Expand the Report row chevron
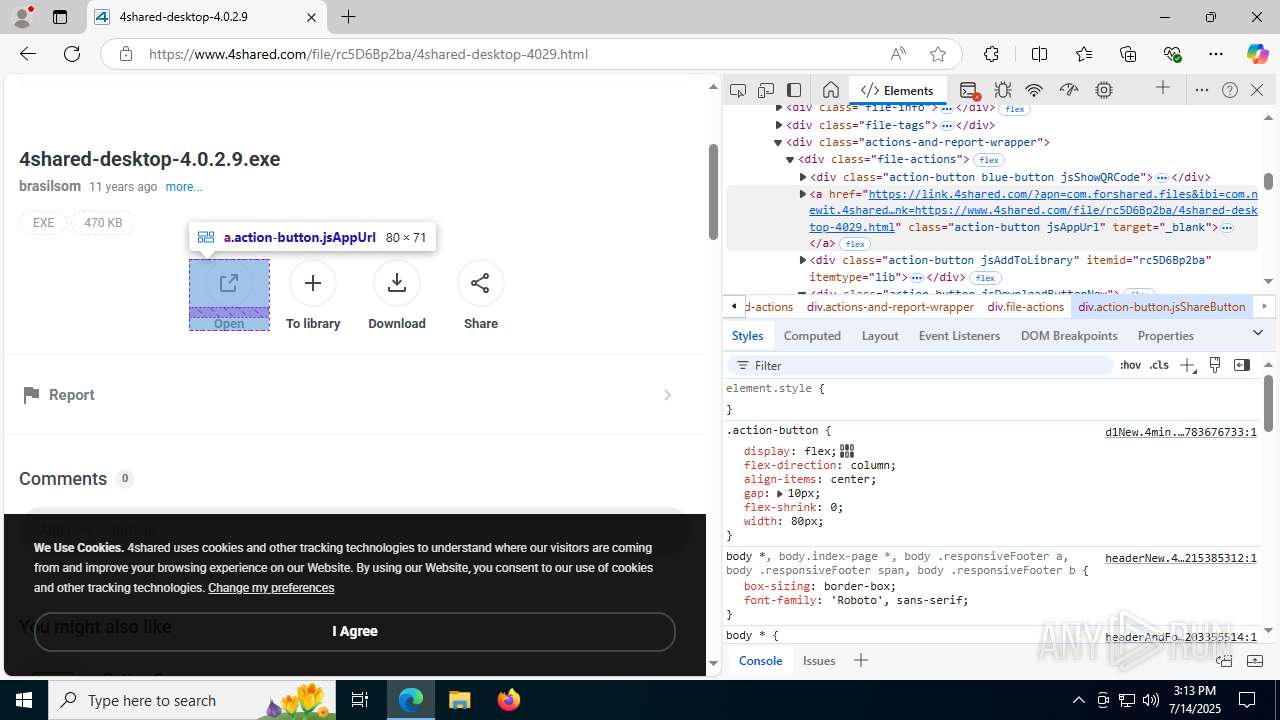This screenshot has width=1280, height=720. point(667,395)
